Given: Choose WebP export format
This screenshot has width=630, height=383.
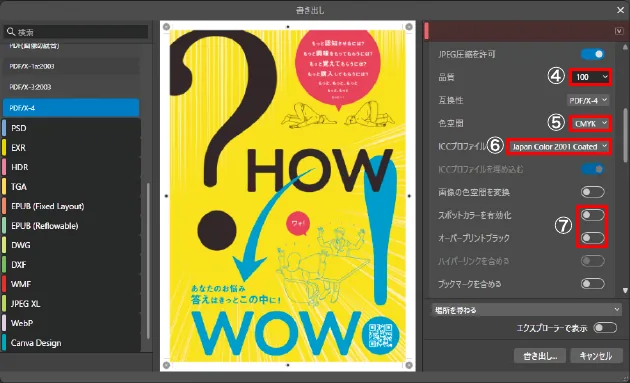Looking at the screenshot, I should tap(71, 323).
